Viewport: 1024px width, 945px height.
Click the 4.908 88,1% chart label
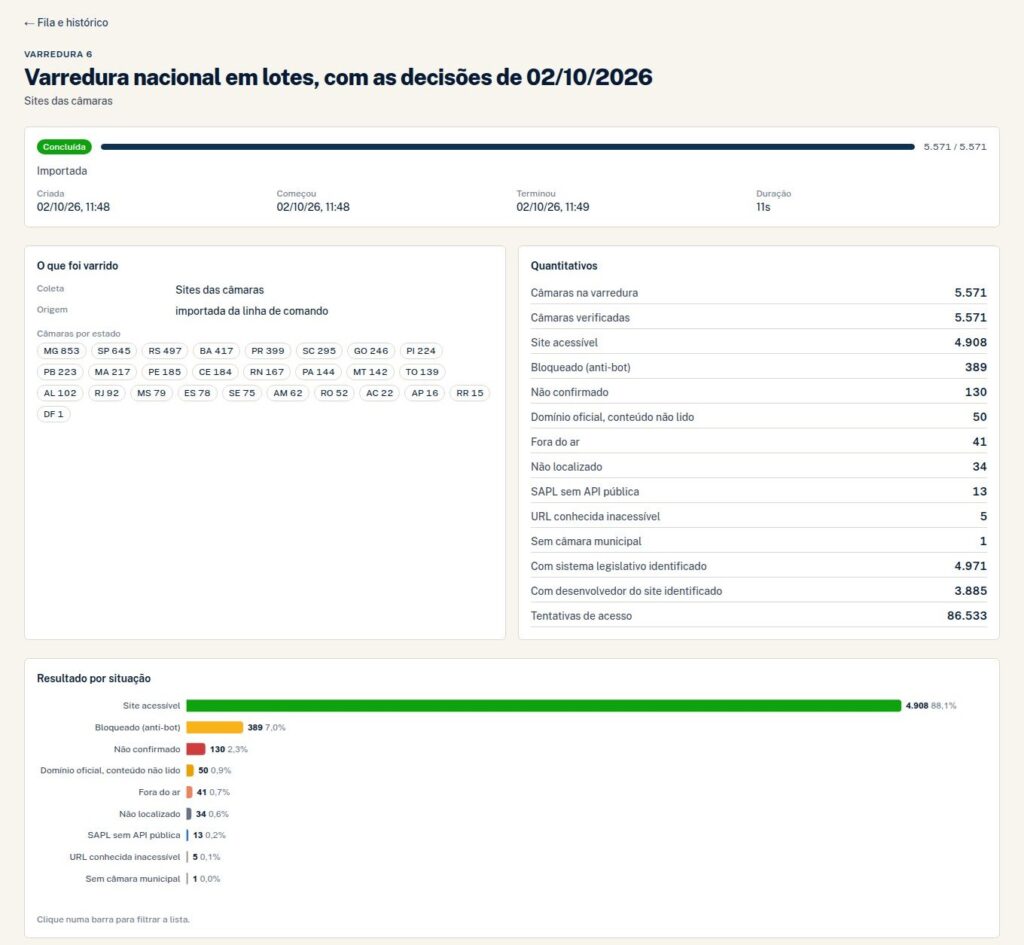931,705
